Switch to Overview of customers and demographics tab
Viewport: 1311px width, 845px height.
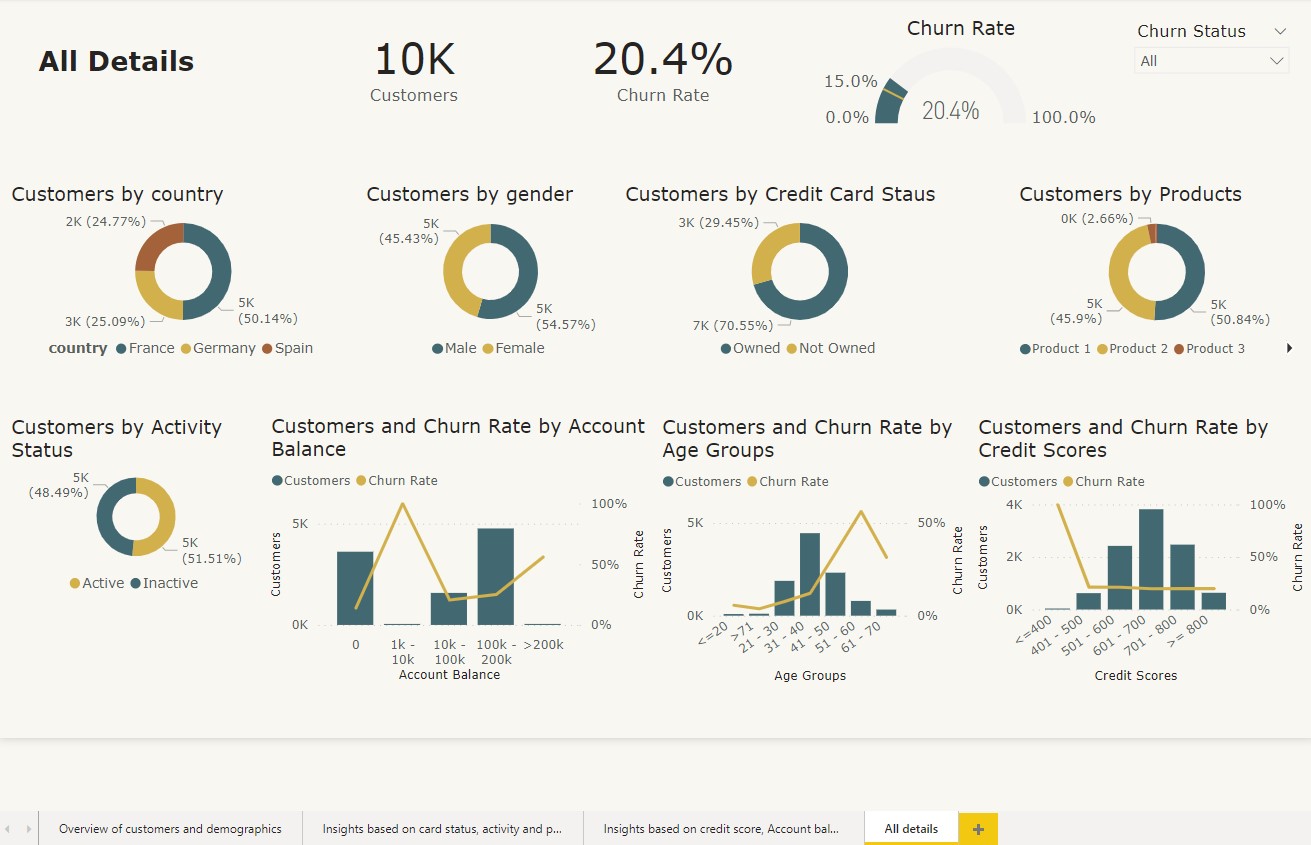170,828
